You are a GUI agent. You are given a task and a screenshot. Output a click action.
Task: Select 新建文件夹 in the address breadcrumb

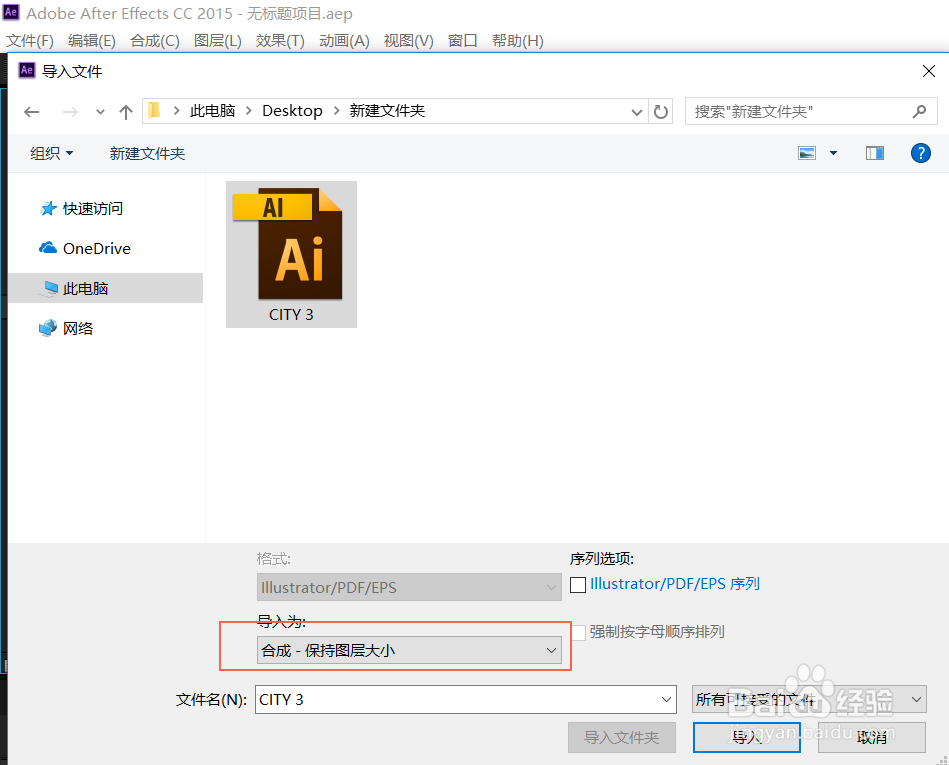[387, 111]
